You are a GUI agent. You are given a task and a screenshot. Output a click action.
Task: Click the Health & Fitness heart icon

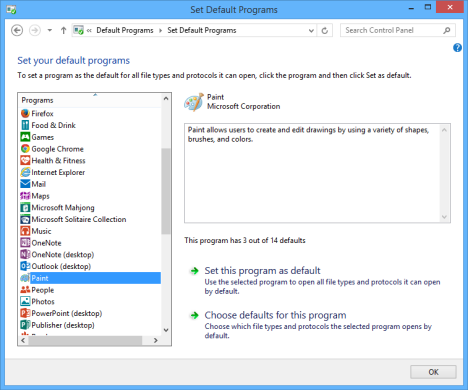point(25,160)
